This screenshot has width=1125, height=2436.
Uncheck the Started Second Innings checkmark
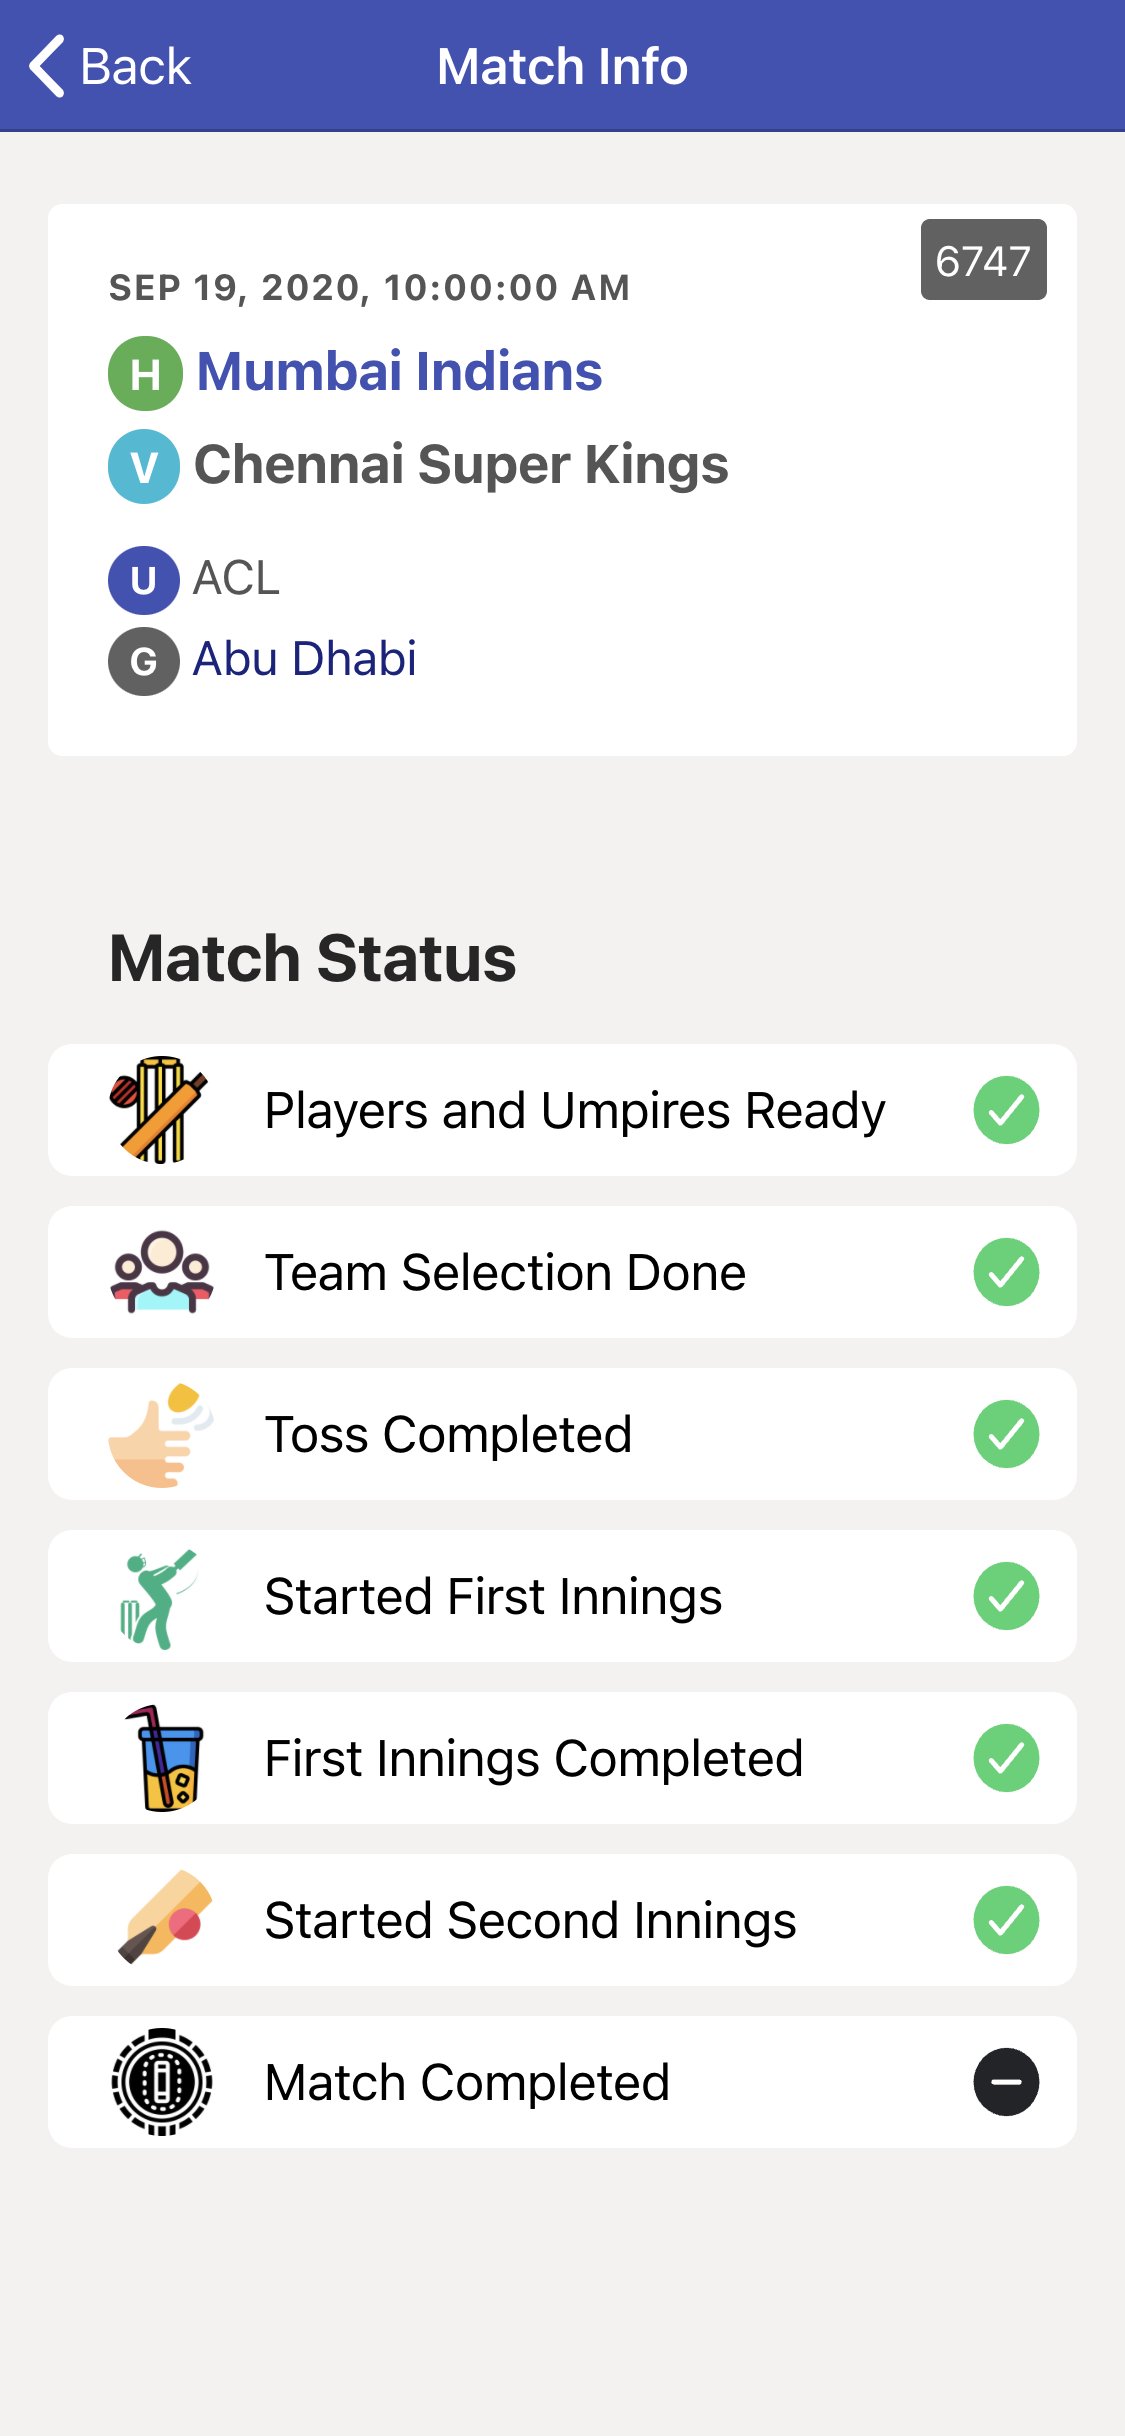[x=1006, y=1920]
